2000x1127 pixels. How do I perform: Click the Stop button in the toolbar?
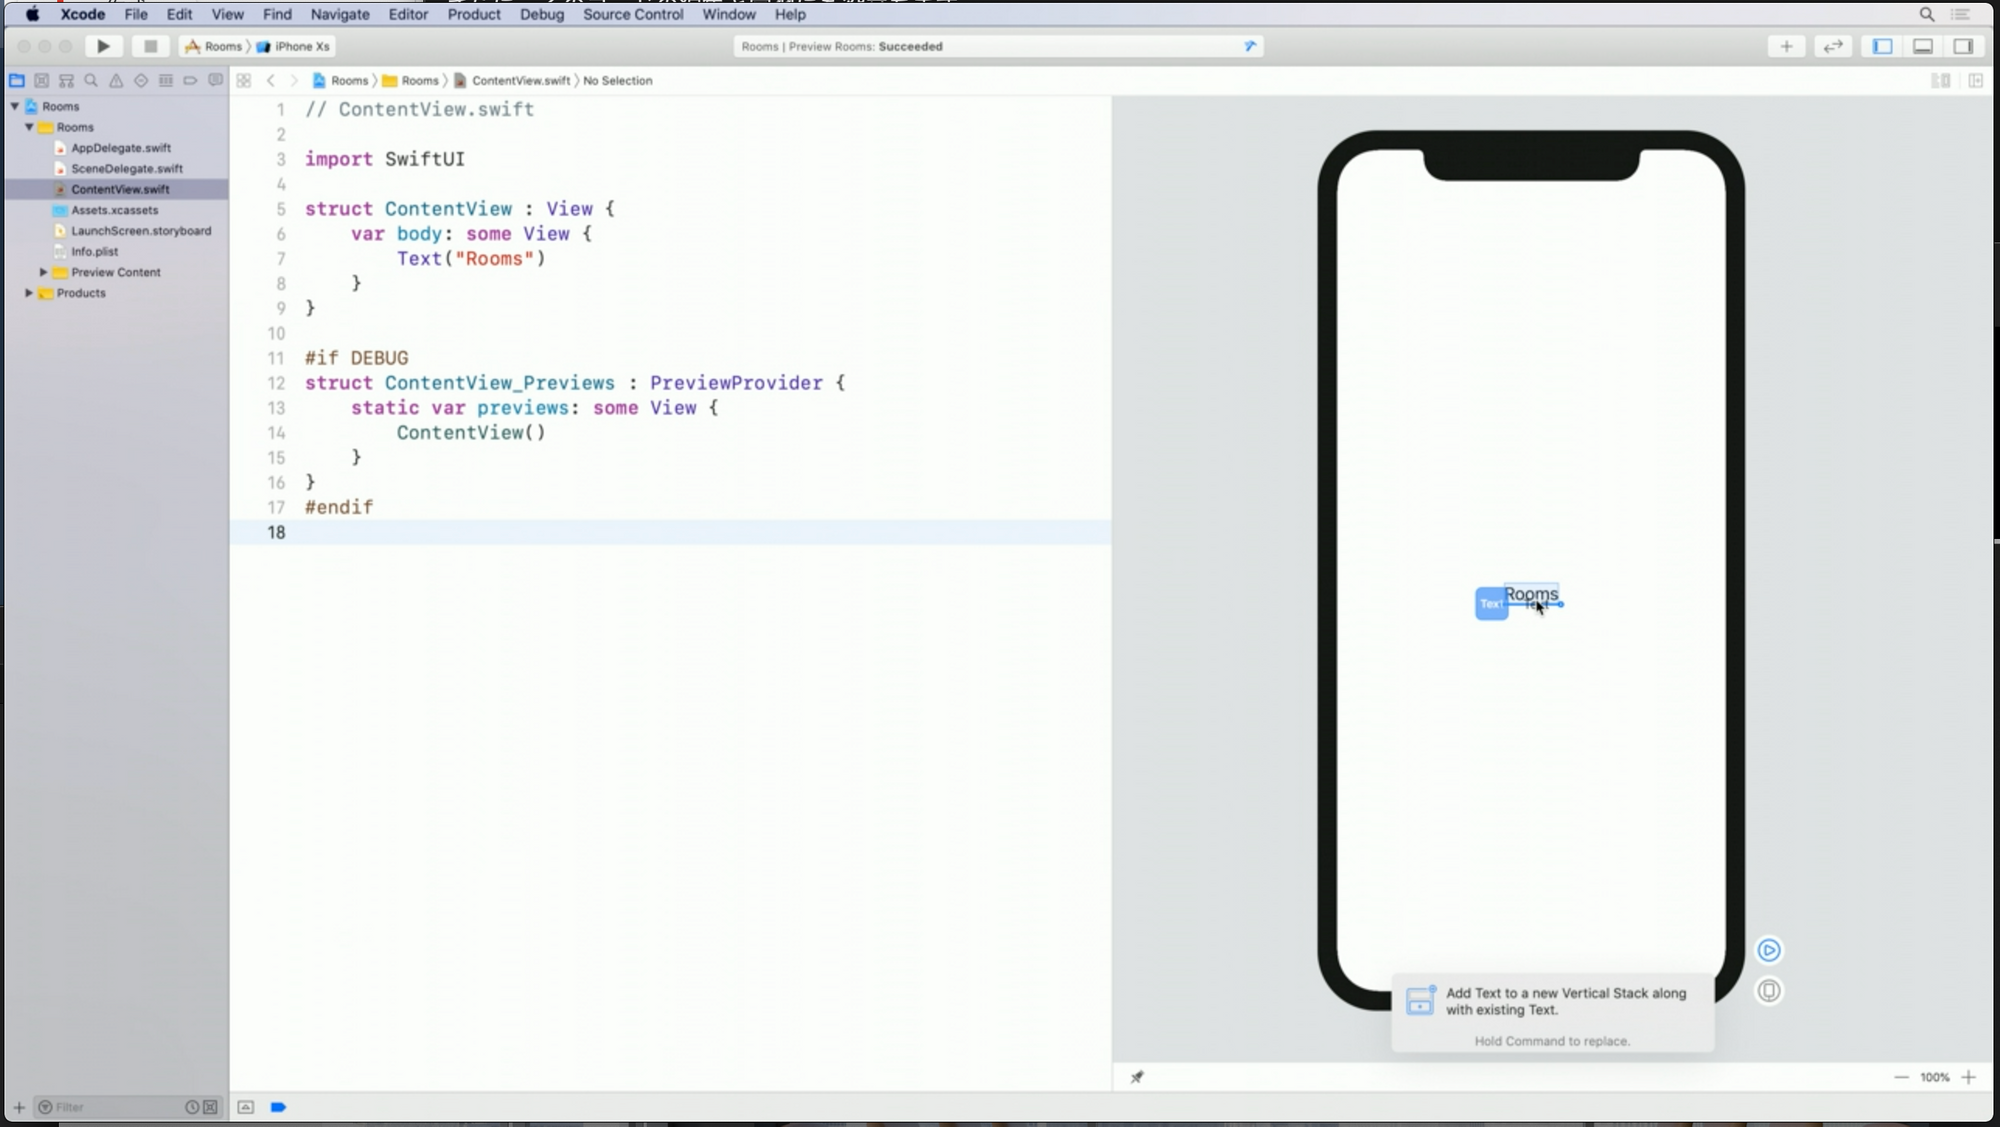(150, 46)
